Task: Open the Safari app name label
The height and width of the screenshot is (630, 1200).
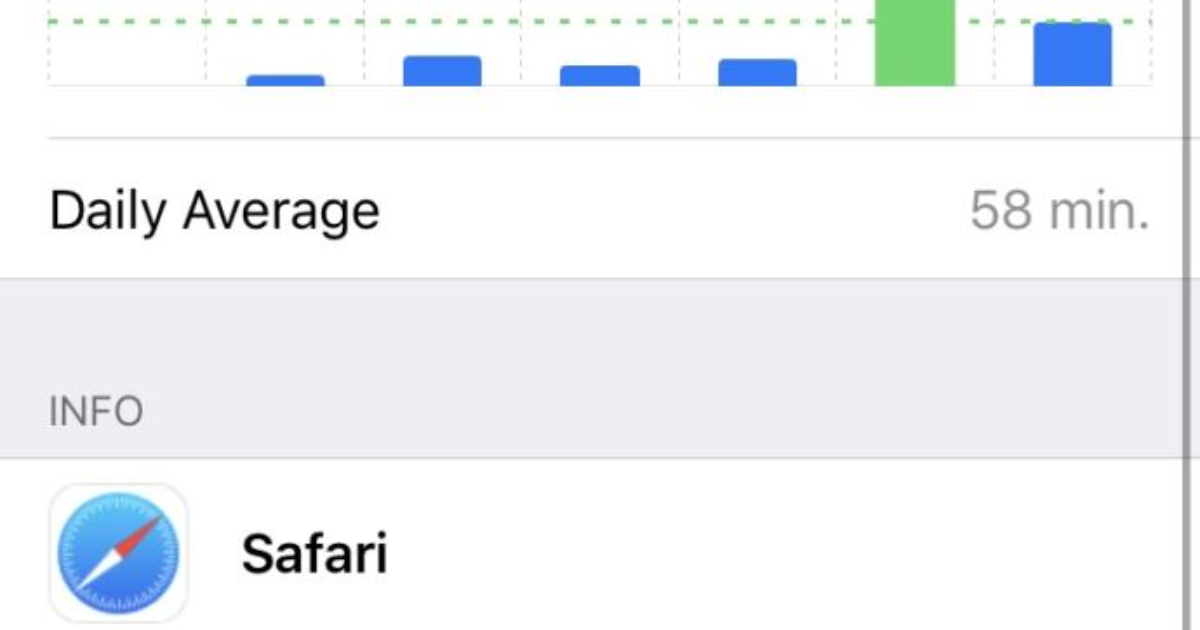Action: (314, 553)
